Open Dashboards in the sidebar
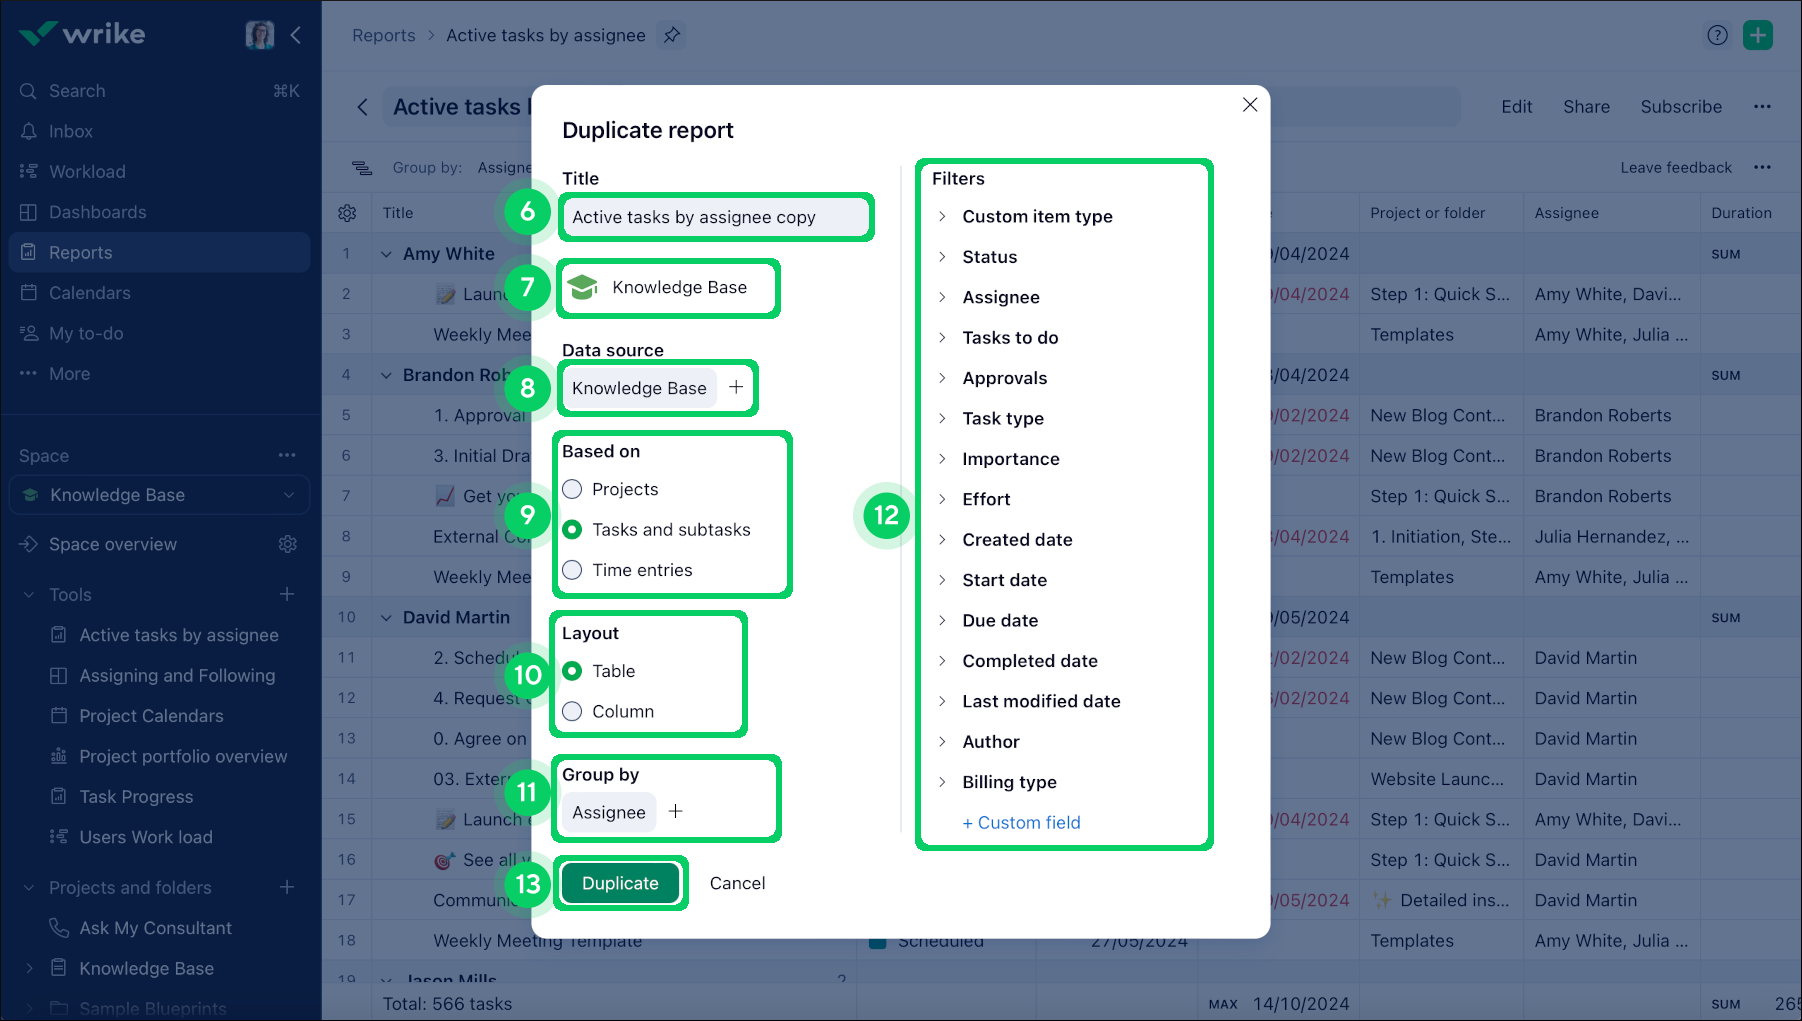Image resolution: width=1802 pixels, height=1021 pixels. (97, 212)
